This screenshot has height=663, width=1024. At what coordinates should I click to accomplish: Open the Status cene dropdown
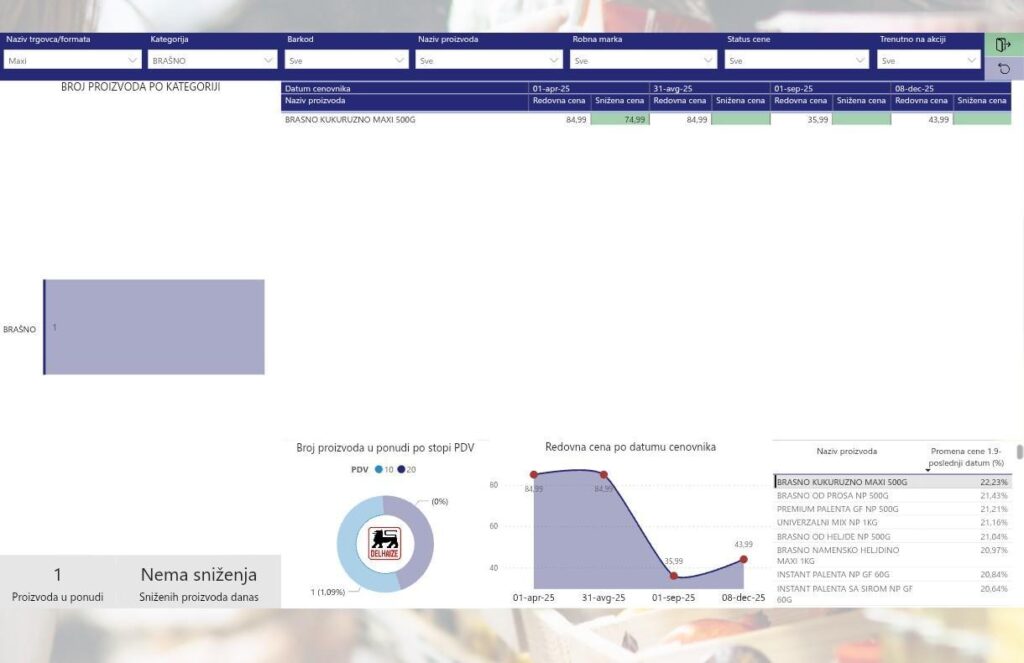coord(798,60)
